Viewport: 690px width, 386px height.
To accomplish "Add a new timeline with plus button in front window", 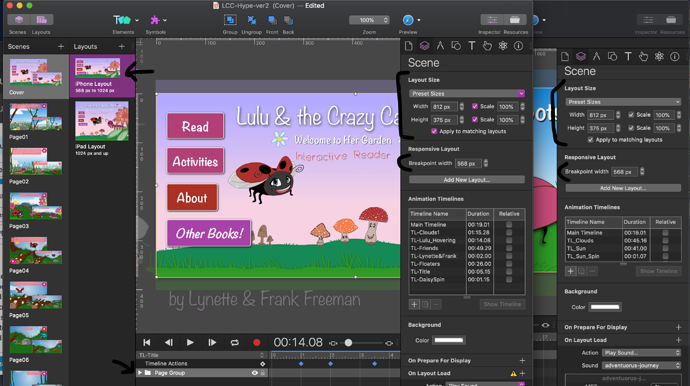I will [414, 304].
